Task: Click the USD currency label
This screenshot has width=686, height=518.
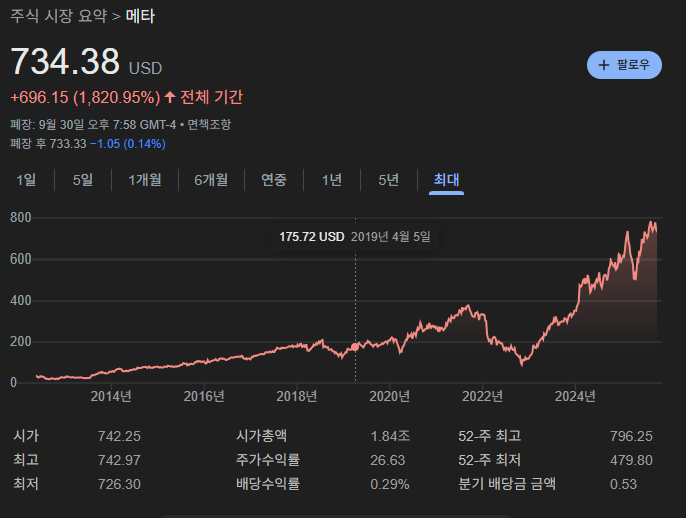Action: click(x=145, y=68)
